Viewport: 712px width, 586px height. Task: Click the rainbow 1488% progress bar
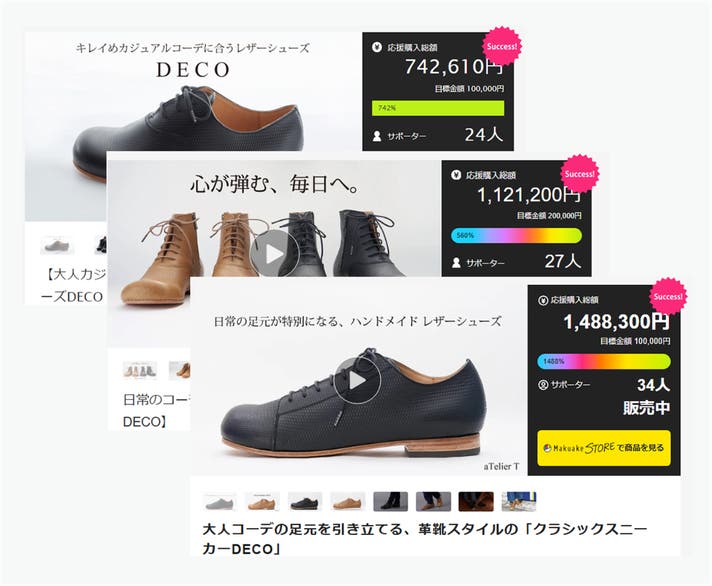click(604, 361)
